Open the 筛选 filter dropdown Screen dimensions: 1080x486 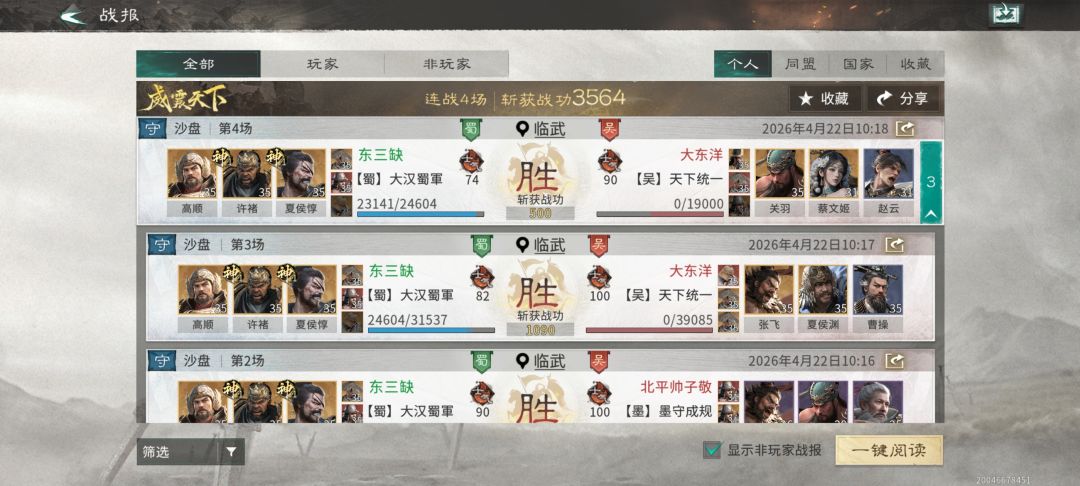(x=190, y=452)
